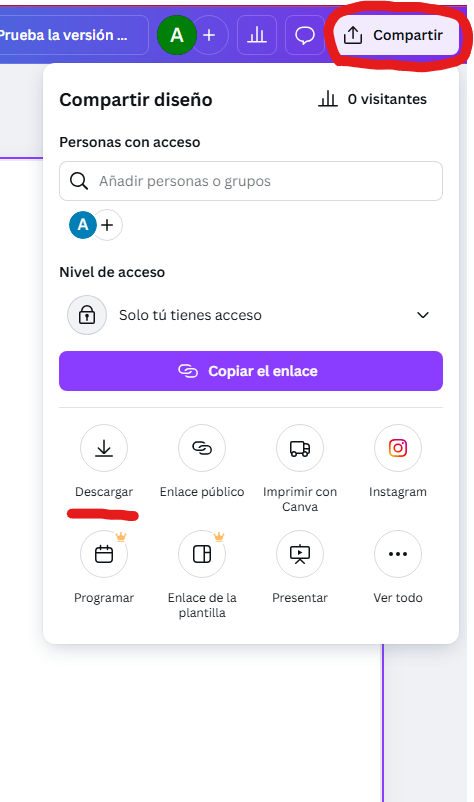Click the Descargar download icon

[104, 448]
